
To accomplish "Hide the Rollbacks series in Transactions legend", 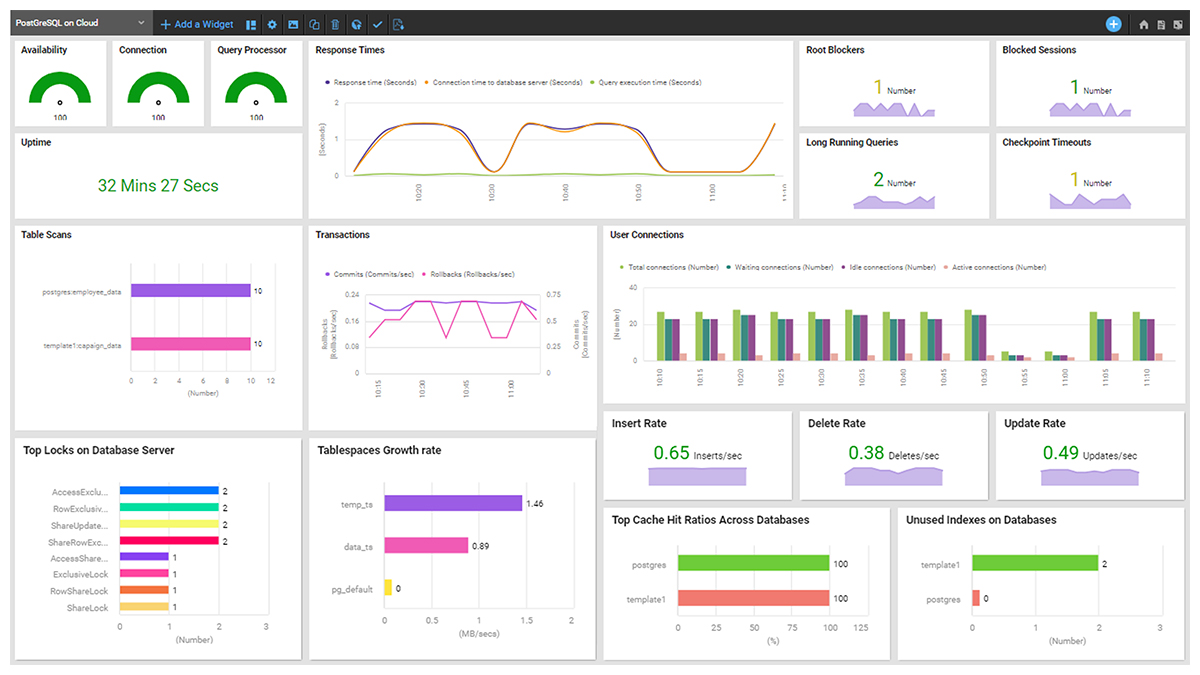I will 468,274.
